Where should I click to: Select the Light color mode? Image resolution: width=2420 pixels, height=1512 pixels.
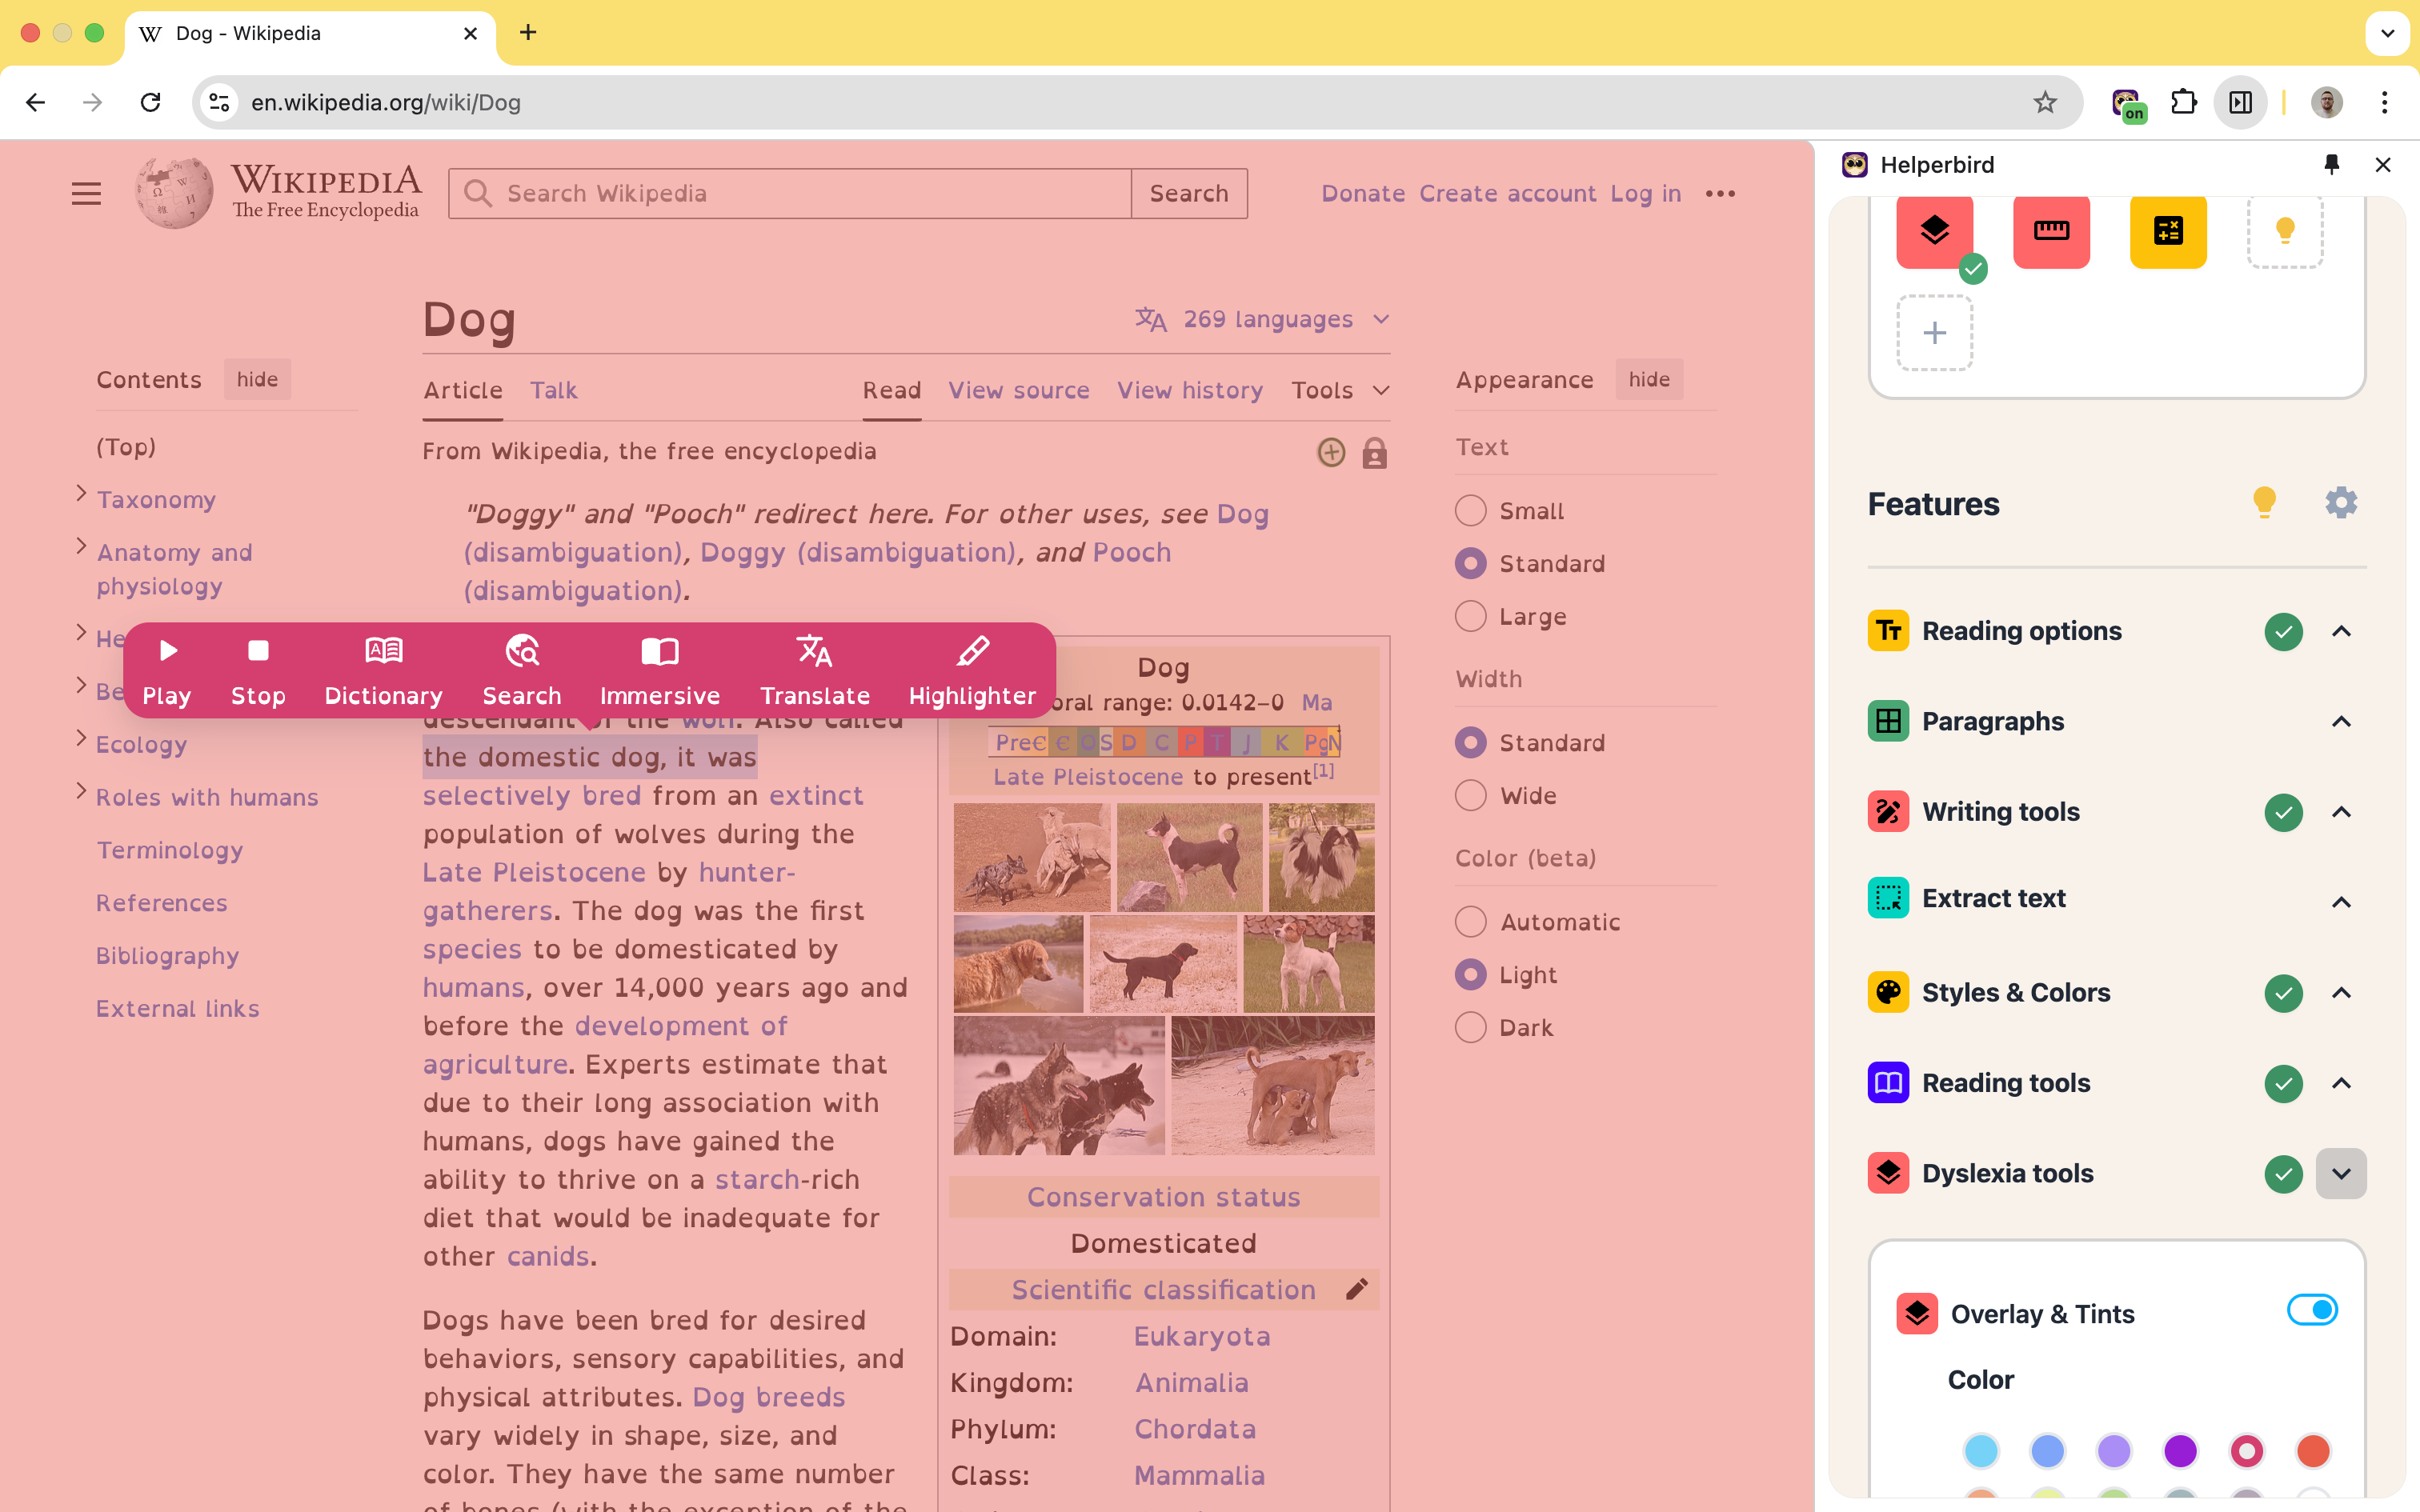pos(1470,974)
